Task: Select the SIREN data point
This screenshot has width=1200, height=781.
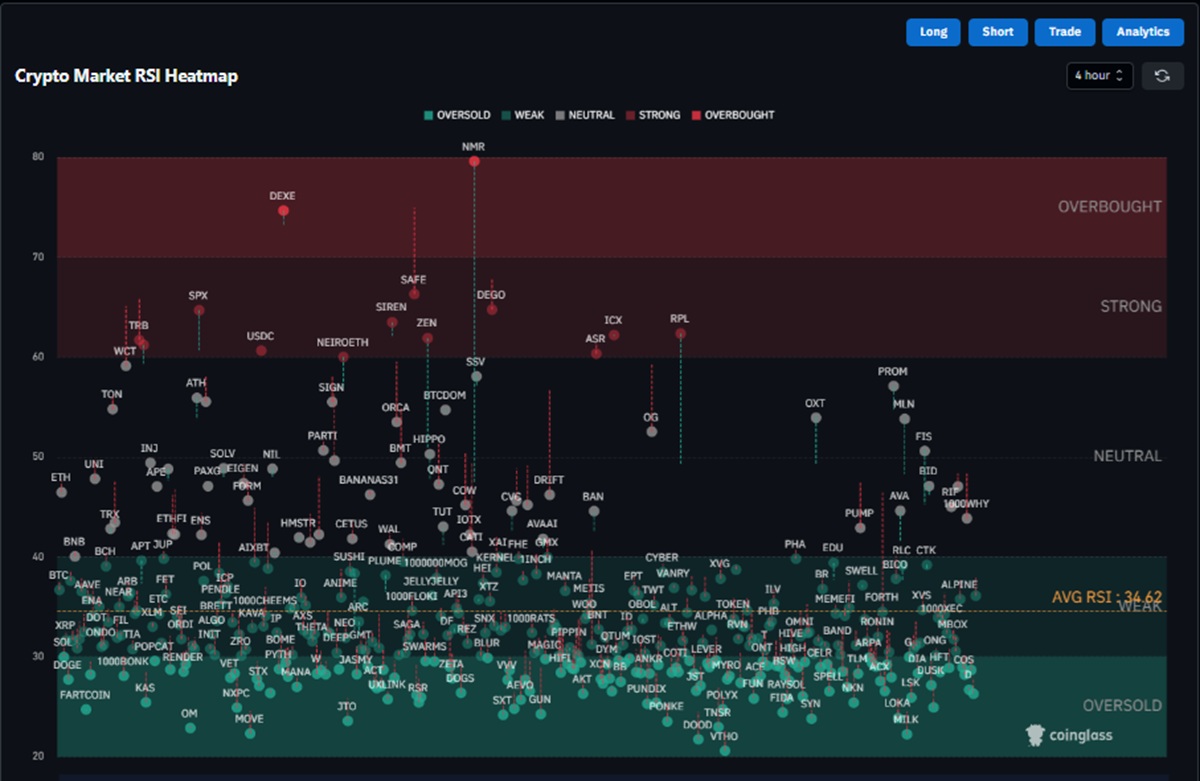Action: [392, 322]
